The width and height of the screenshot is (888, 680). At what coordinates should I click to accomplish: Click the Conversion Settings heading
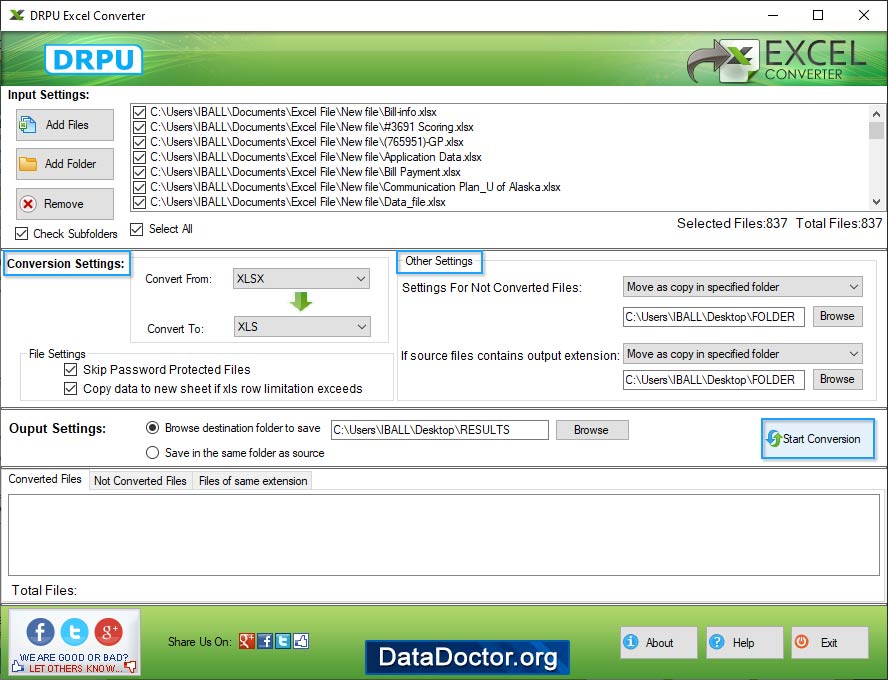pos(66,264)
